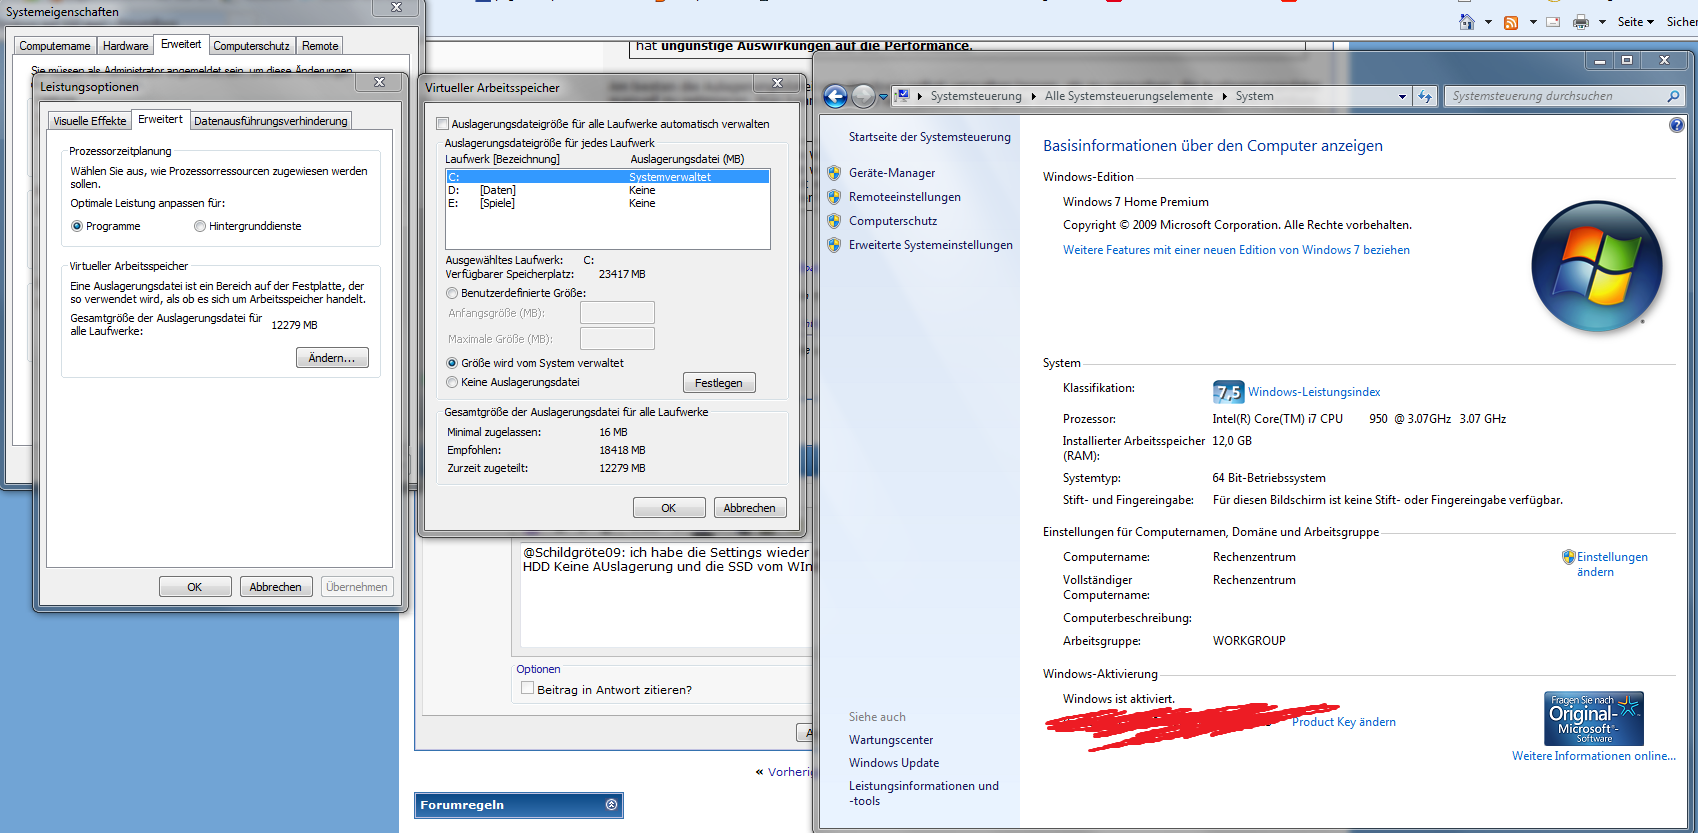Image resolution: width=1698 pixels, height=833 pixels.
Task: Select the Benutzerdefinierte Größe radio button
Action: coord(452,293)
